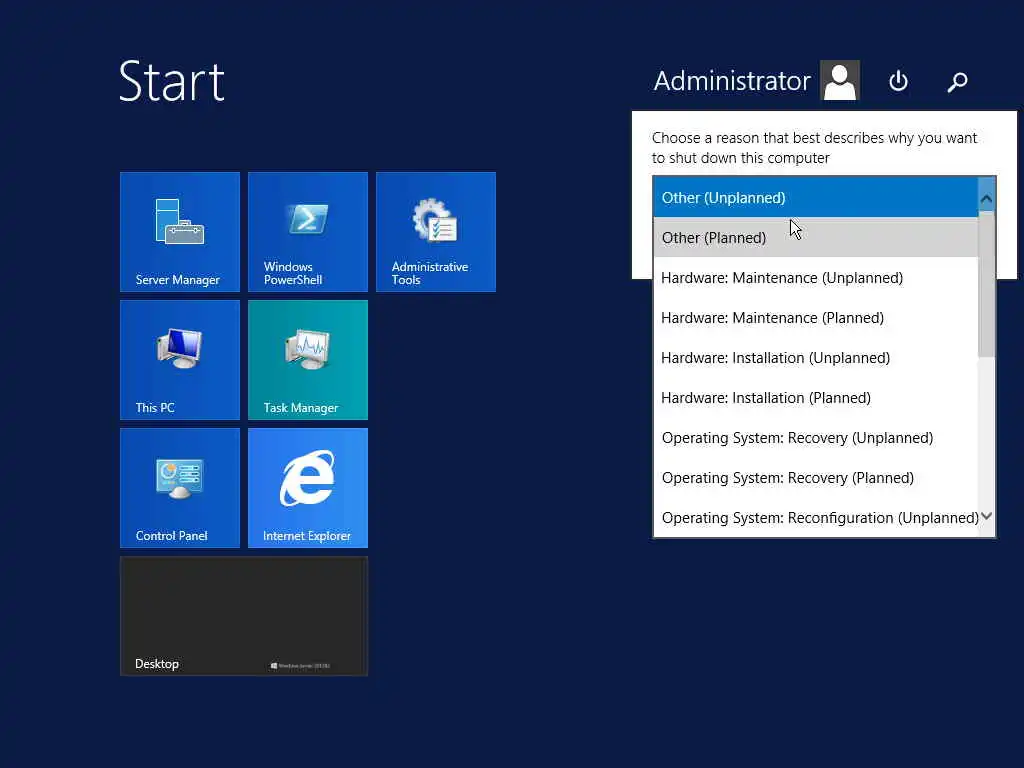Screen dimensions: 1024x768
Task: Select Hardware: Maintenance (Unplanned)
Action: (x=815, y=278)
